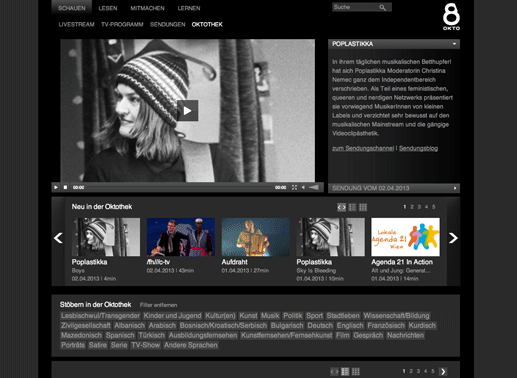Open the Agenda 21 In Action thumbnail
The height and width of the screenshot is (378, 517).
pyautogui.click(x=405, y=237)
